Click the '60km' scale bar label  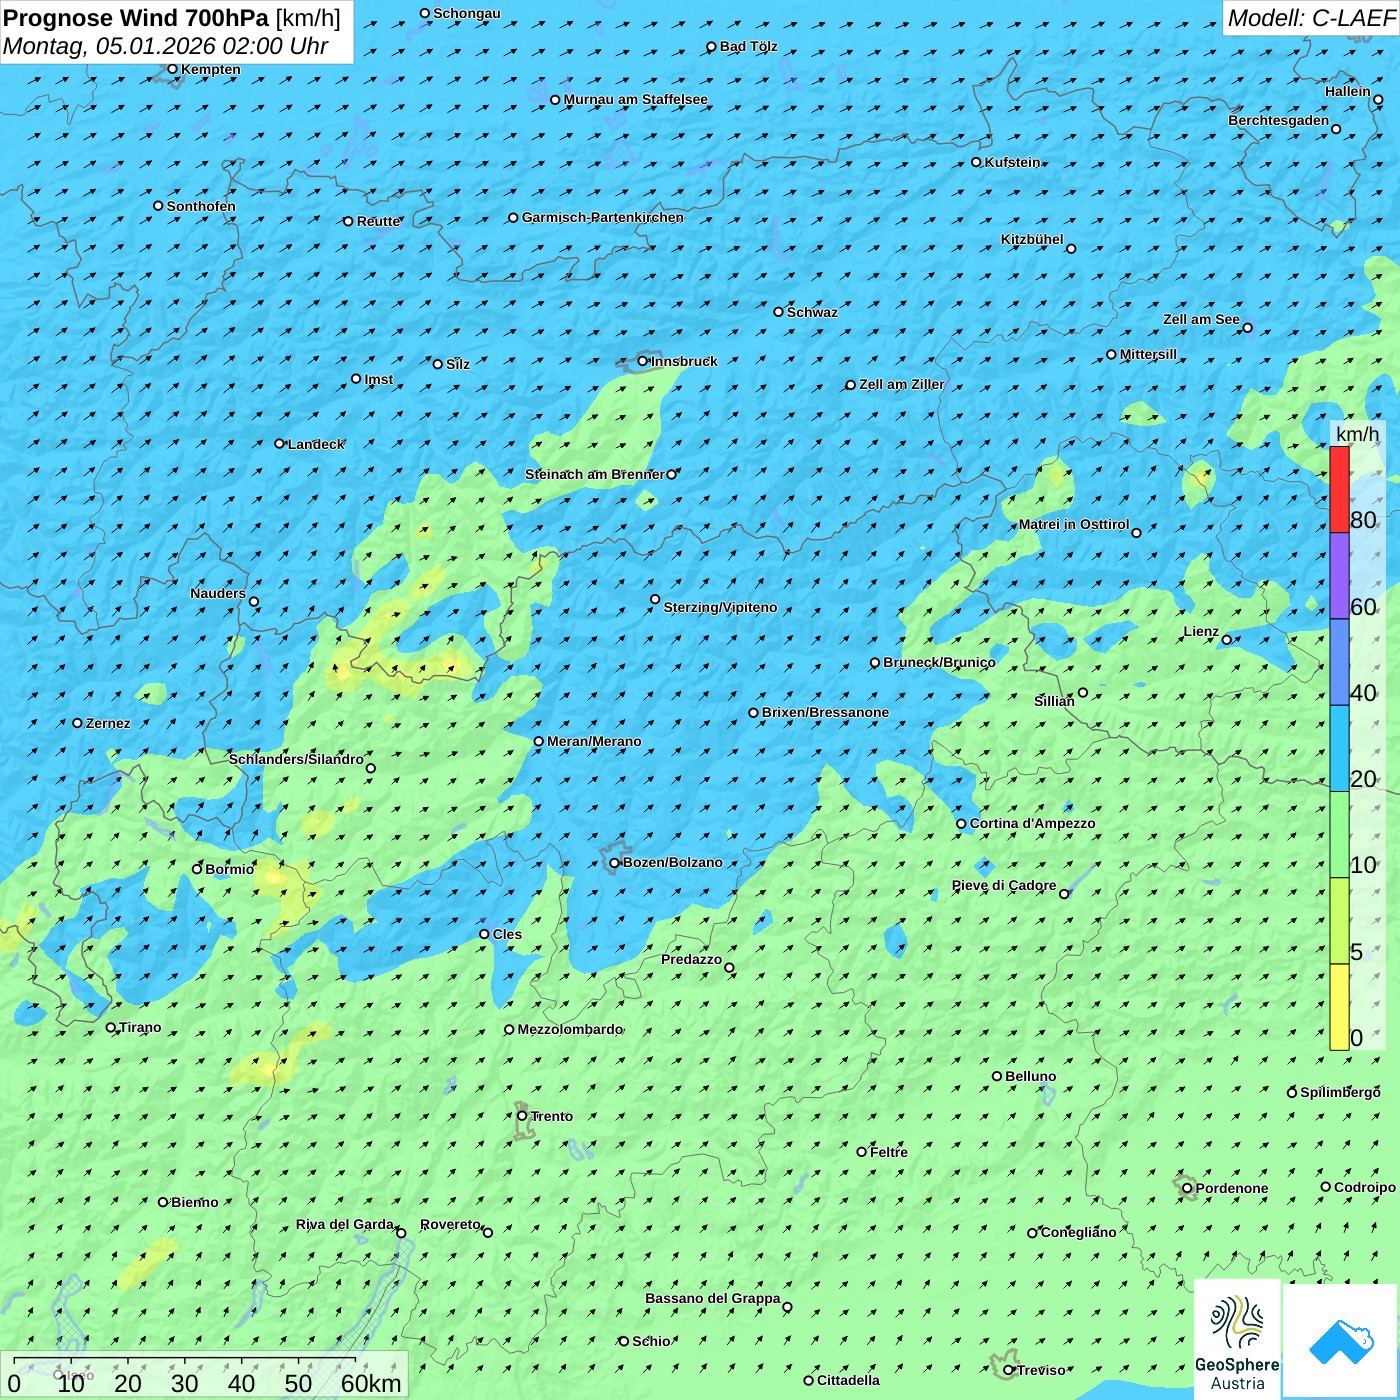[371, 1383]
